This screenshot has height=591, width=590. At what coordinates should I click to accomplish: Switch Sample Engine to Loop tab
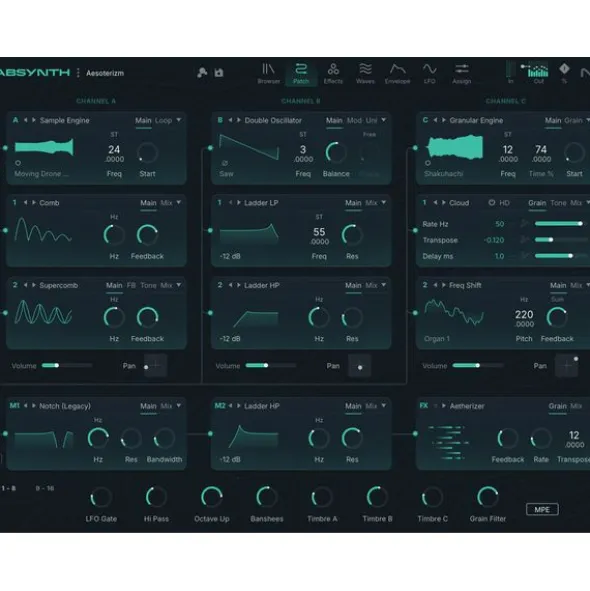163,121
